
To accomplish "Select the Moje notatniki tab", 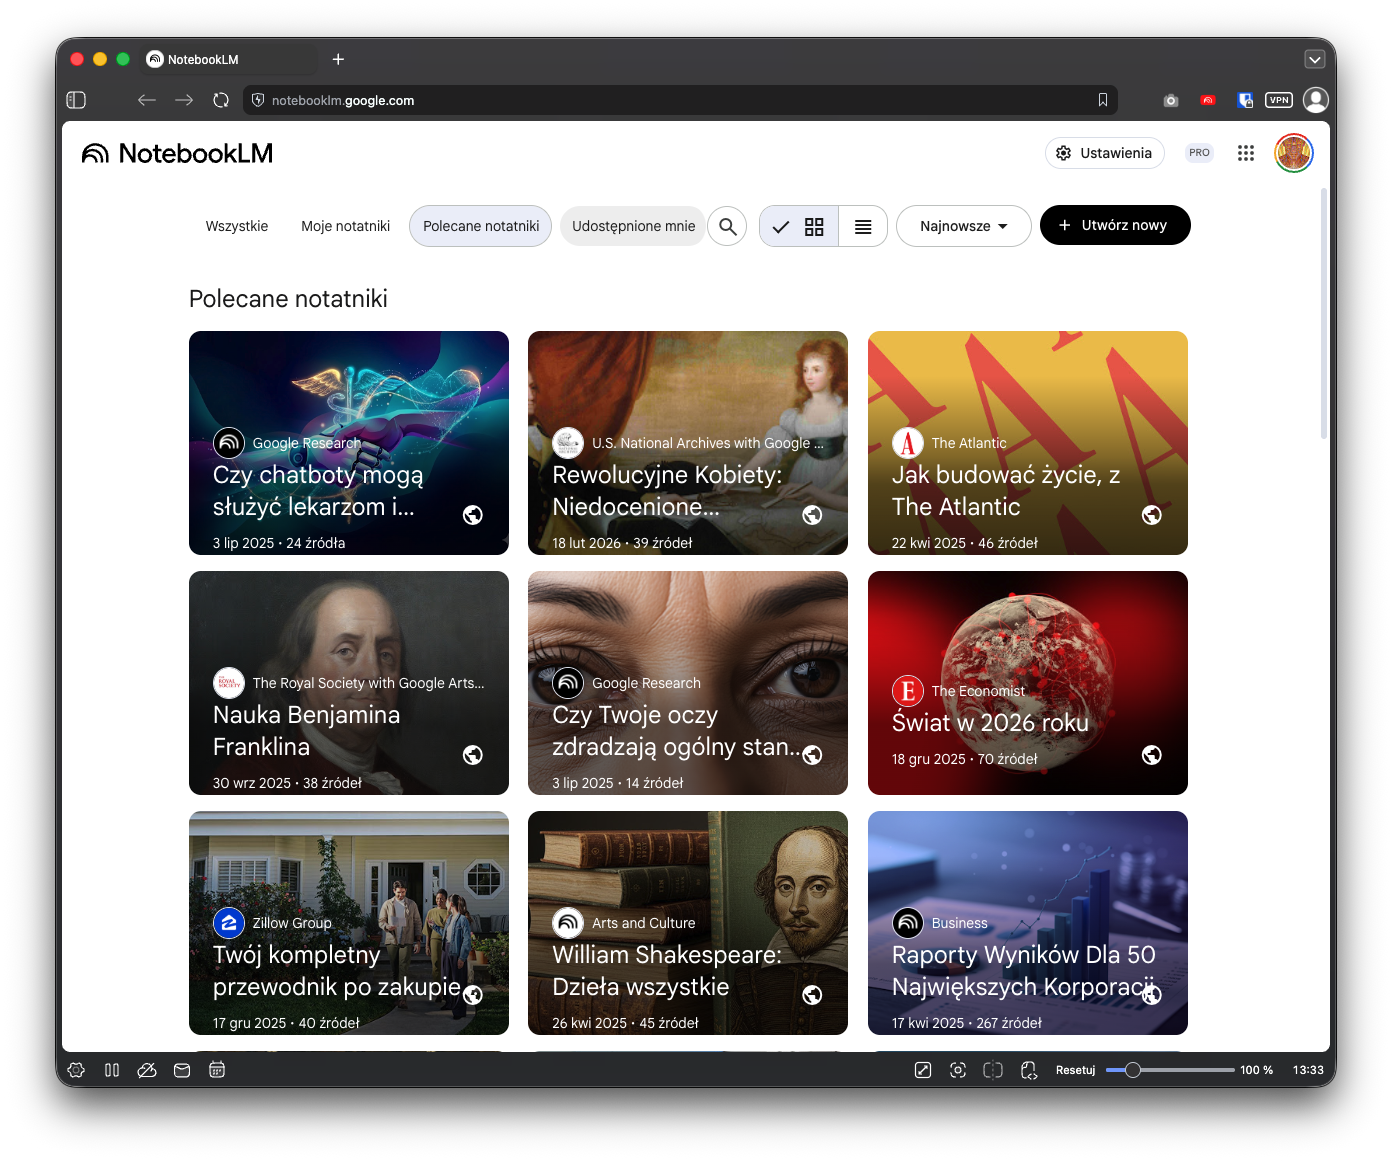I will point(346,226).
